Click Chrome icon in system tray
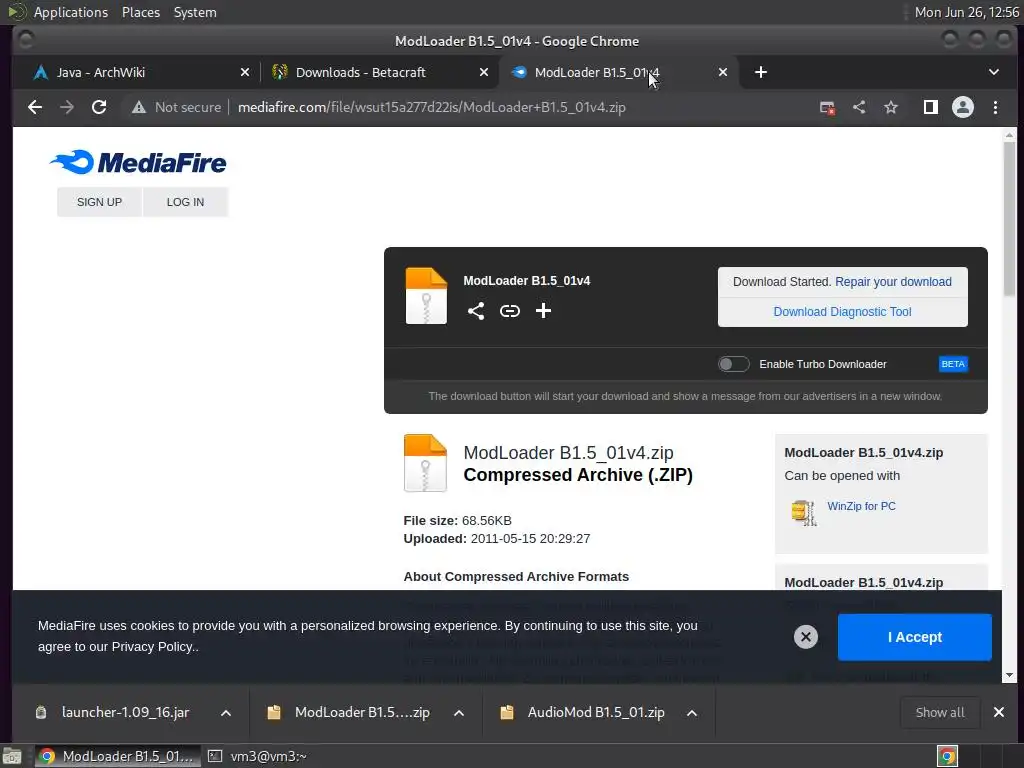1024x768 pixels. tap(948, 756)
